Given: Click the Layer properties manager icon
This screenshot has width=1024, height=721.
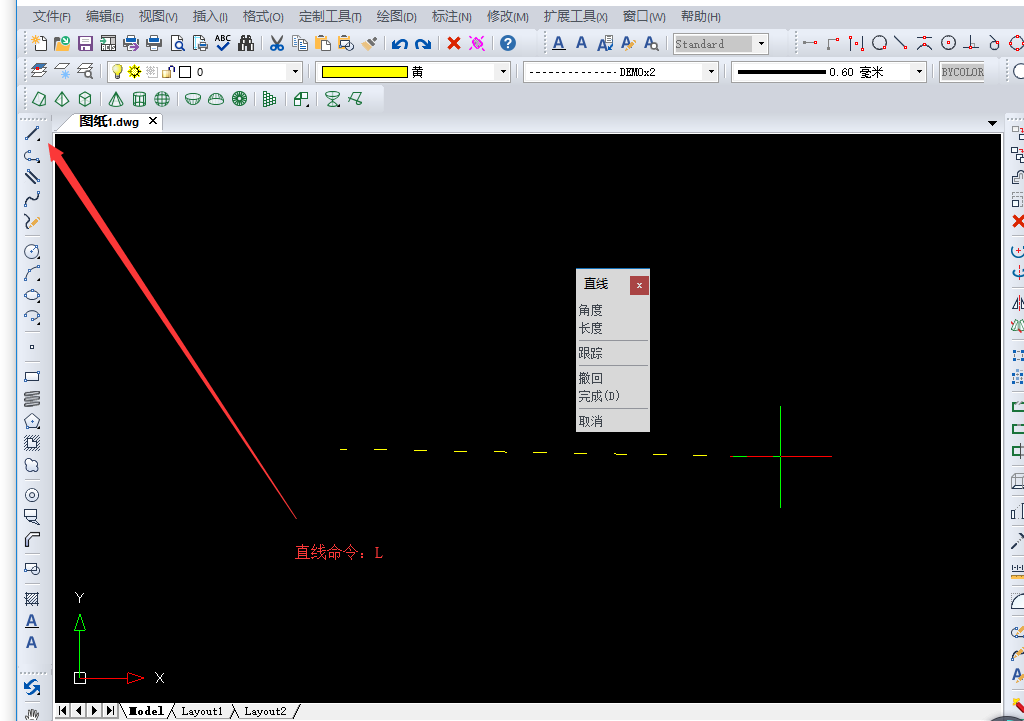Looking at the screenshot, I should 39,71.
